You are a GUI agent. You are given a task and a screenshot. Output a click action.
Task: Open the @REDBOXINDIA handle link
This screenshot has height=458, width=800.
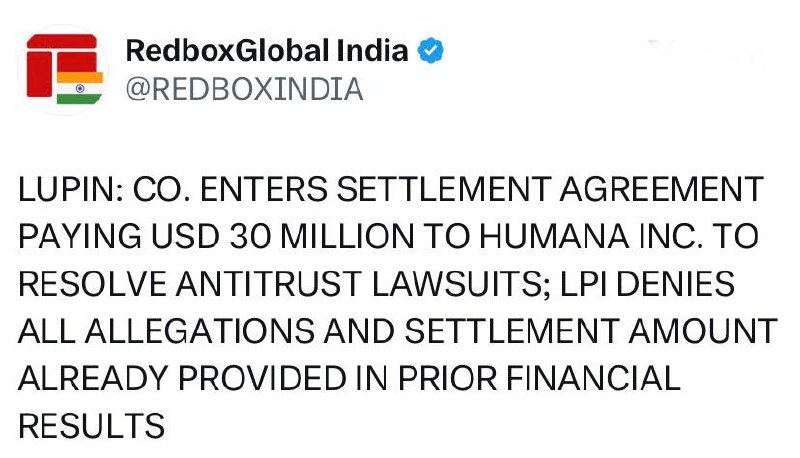[x=244, y=89]
